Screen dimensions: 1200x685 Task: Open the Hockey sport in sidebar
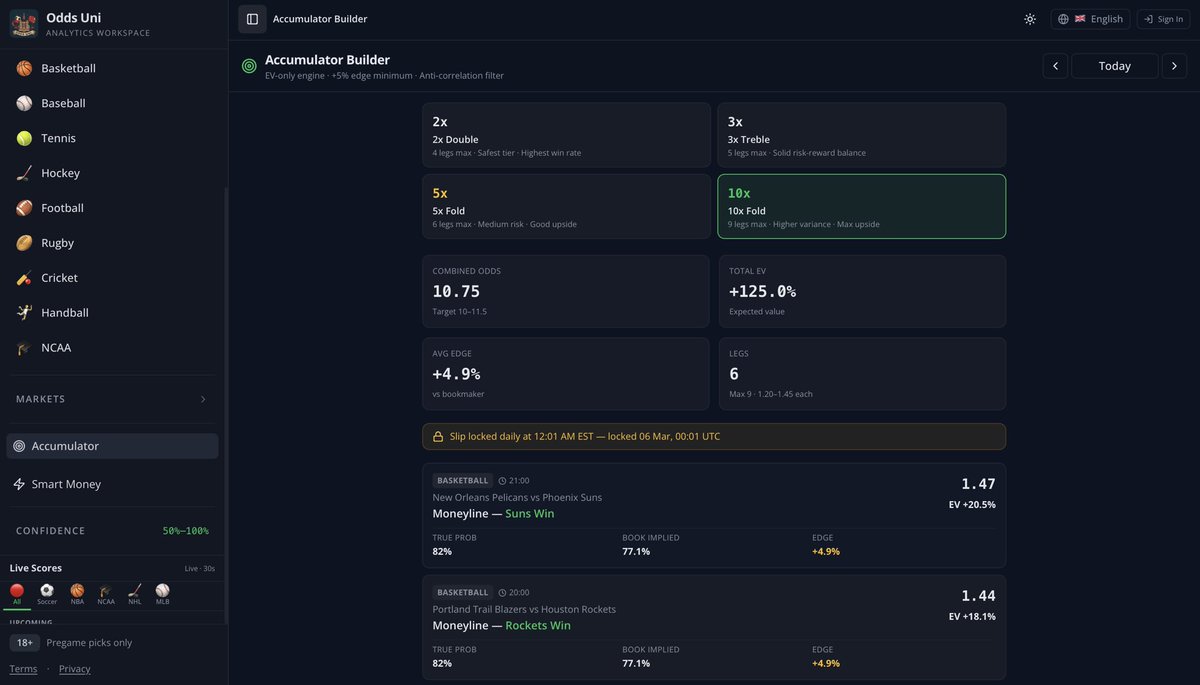point(112,173)
